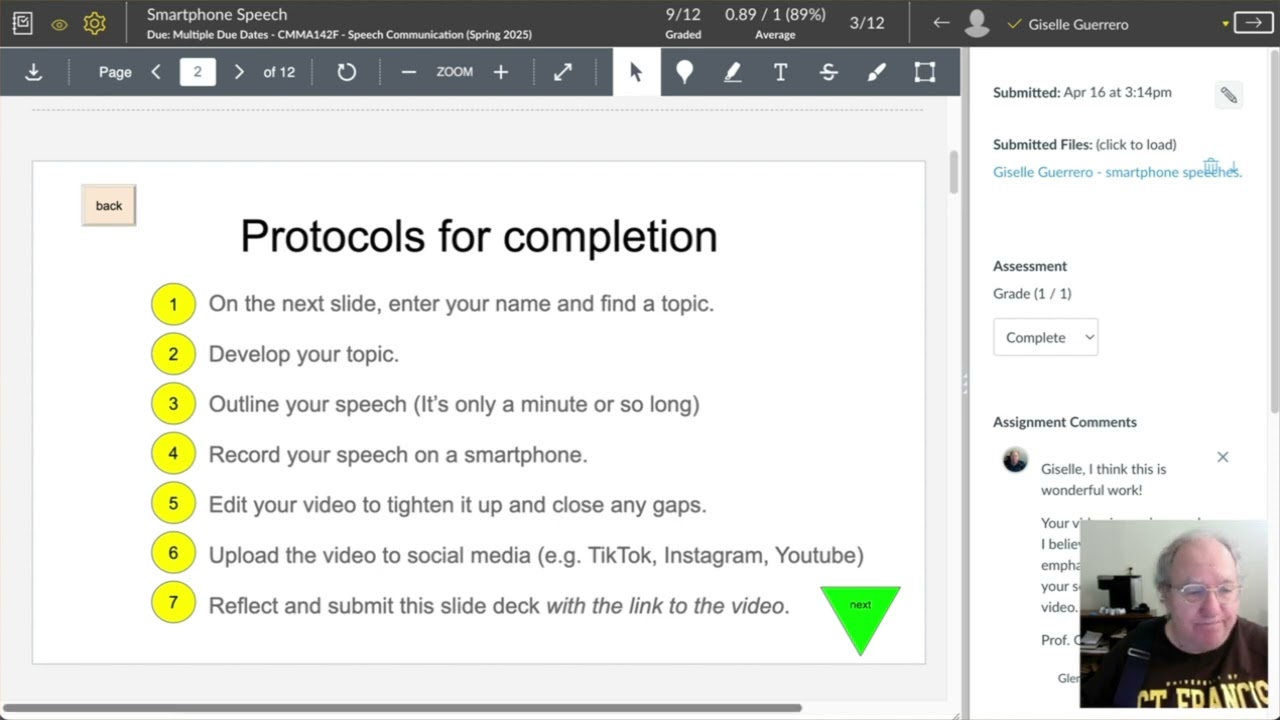Click the document horizontal scrollbar
Viewport: 1280px width, 720px height.
402,708
